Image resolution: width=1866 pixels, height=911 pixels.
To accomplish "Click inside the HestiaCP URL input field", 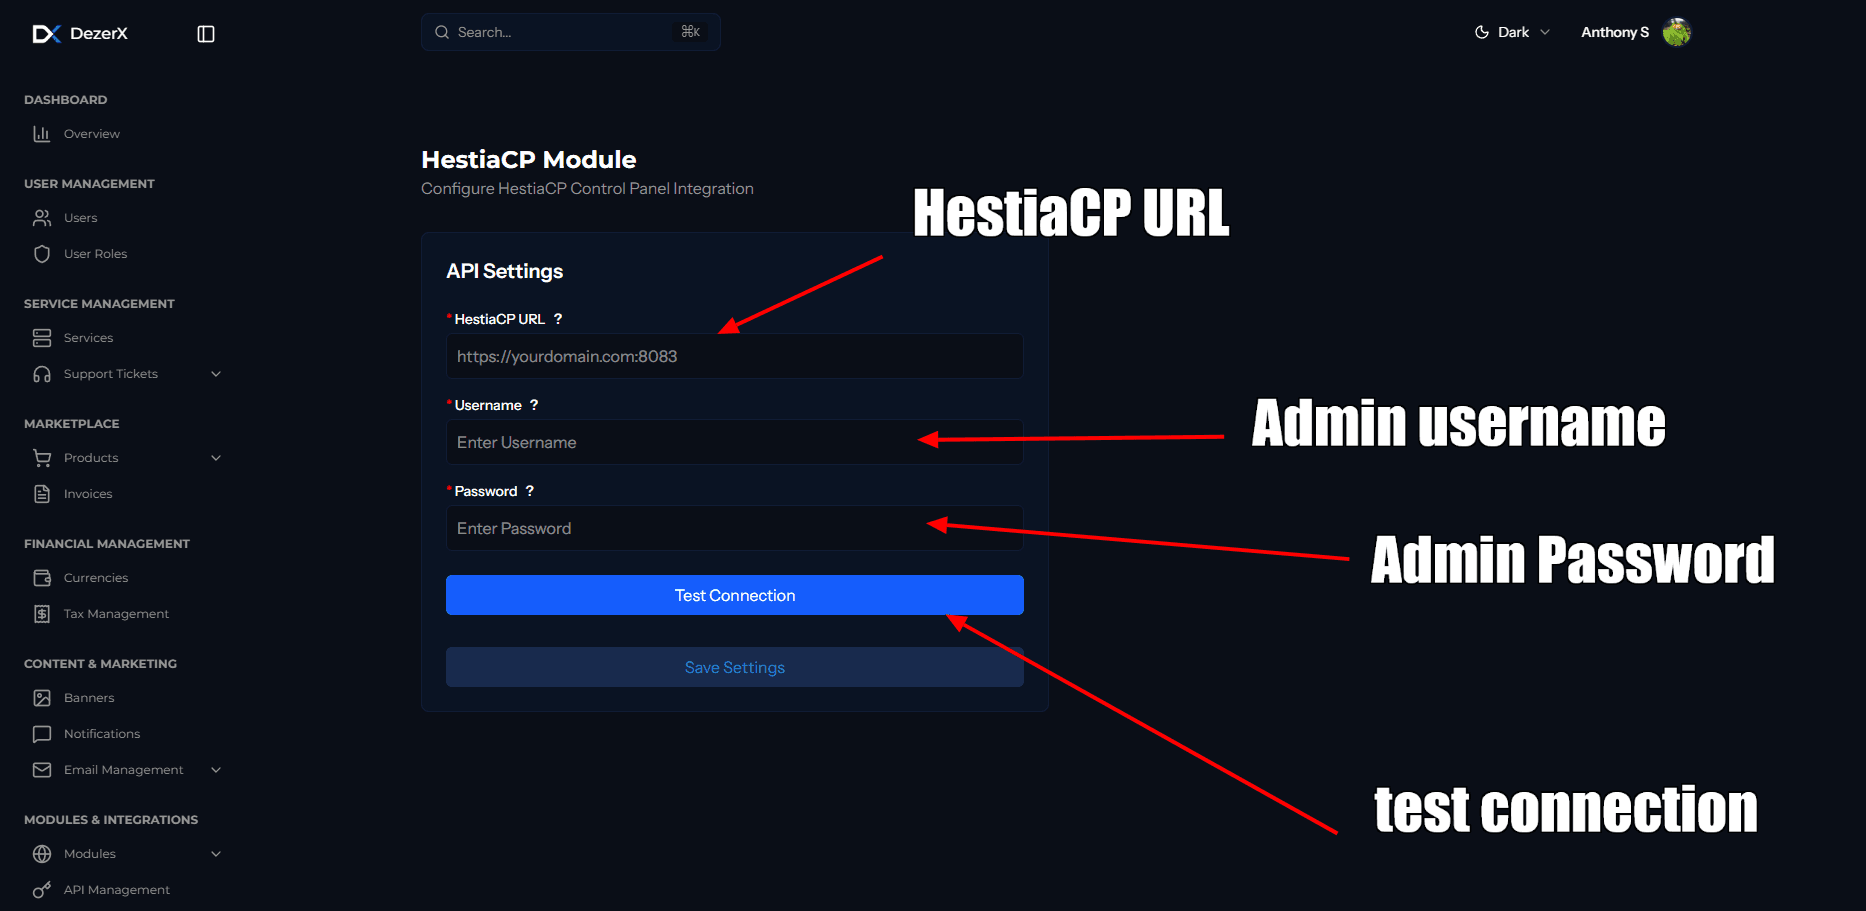I will click(x=734, y=356).
